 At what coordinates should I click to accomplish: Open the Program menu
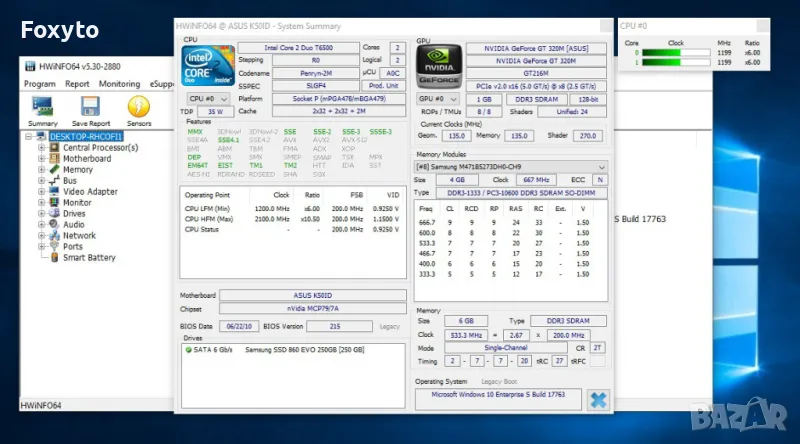(x=39, y=84)
